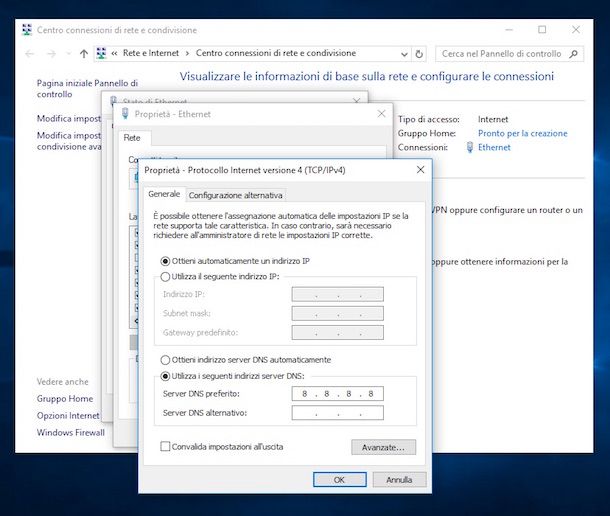The width and height of the screenshot is (610, 516).
Task: Select the Generale tab
Action: (x=164, y=194)
